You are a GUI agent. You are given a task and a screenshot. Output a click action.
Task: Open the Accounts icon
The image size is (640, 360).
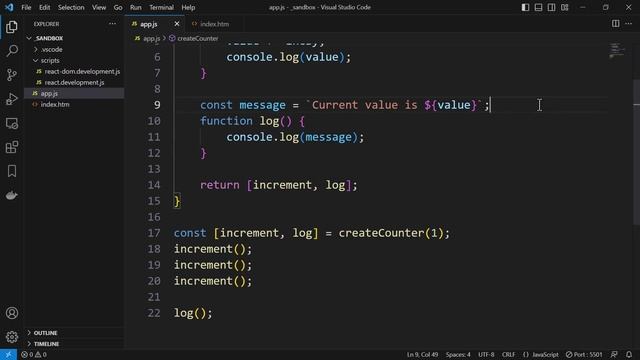12,313
